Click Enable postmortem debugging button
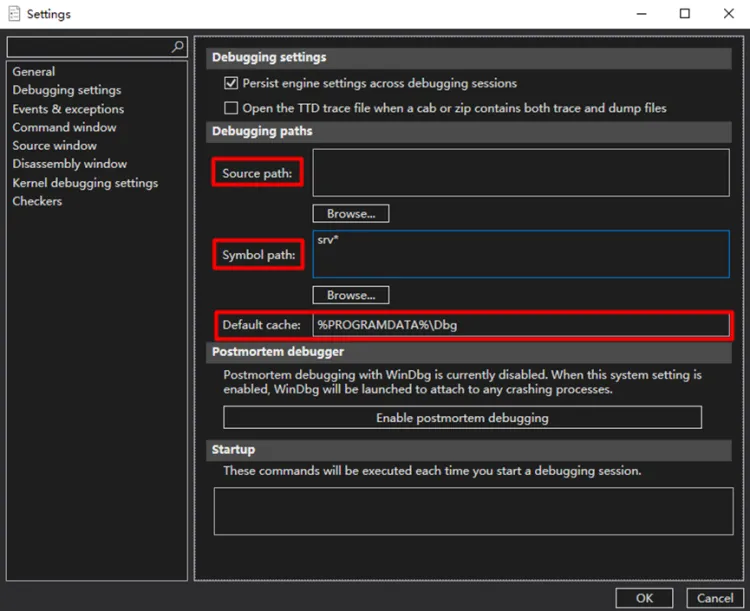Image resolution: width=750 pixels, height=611 pixels. (x=463, y=418)
